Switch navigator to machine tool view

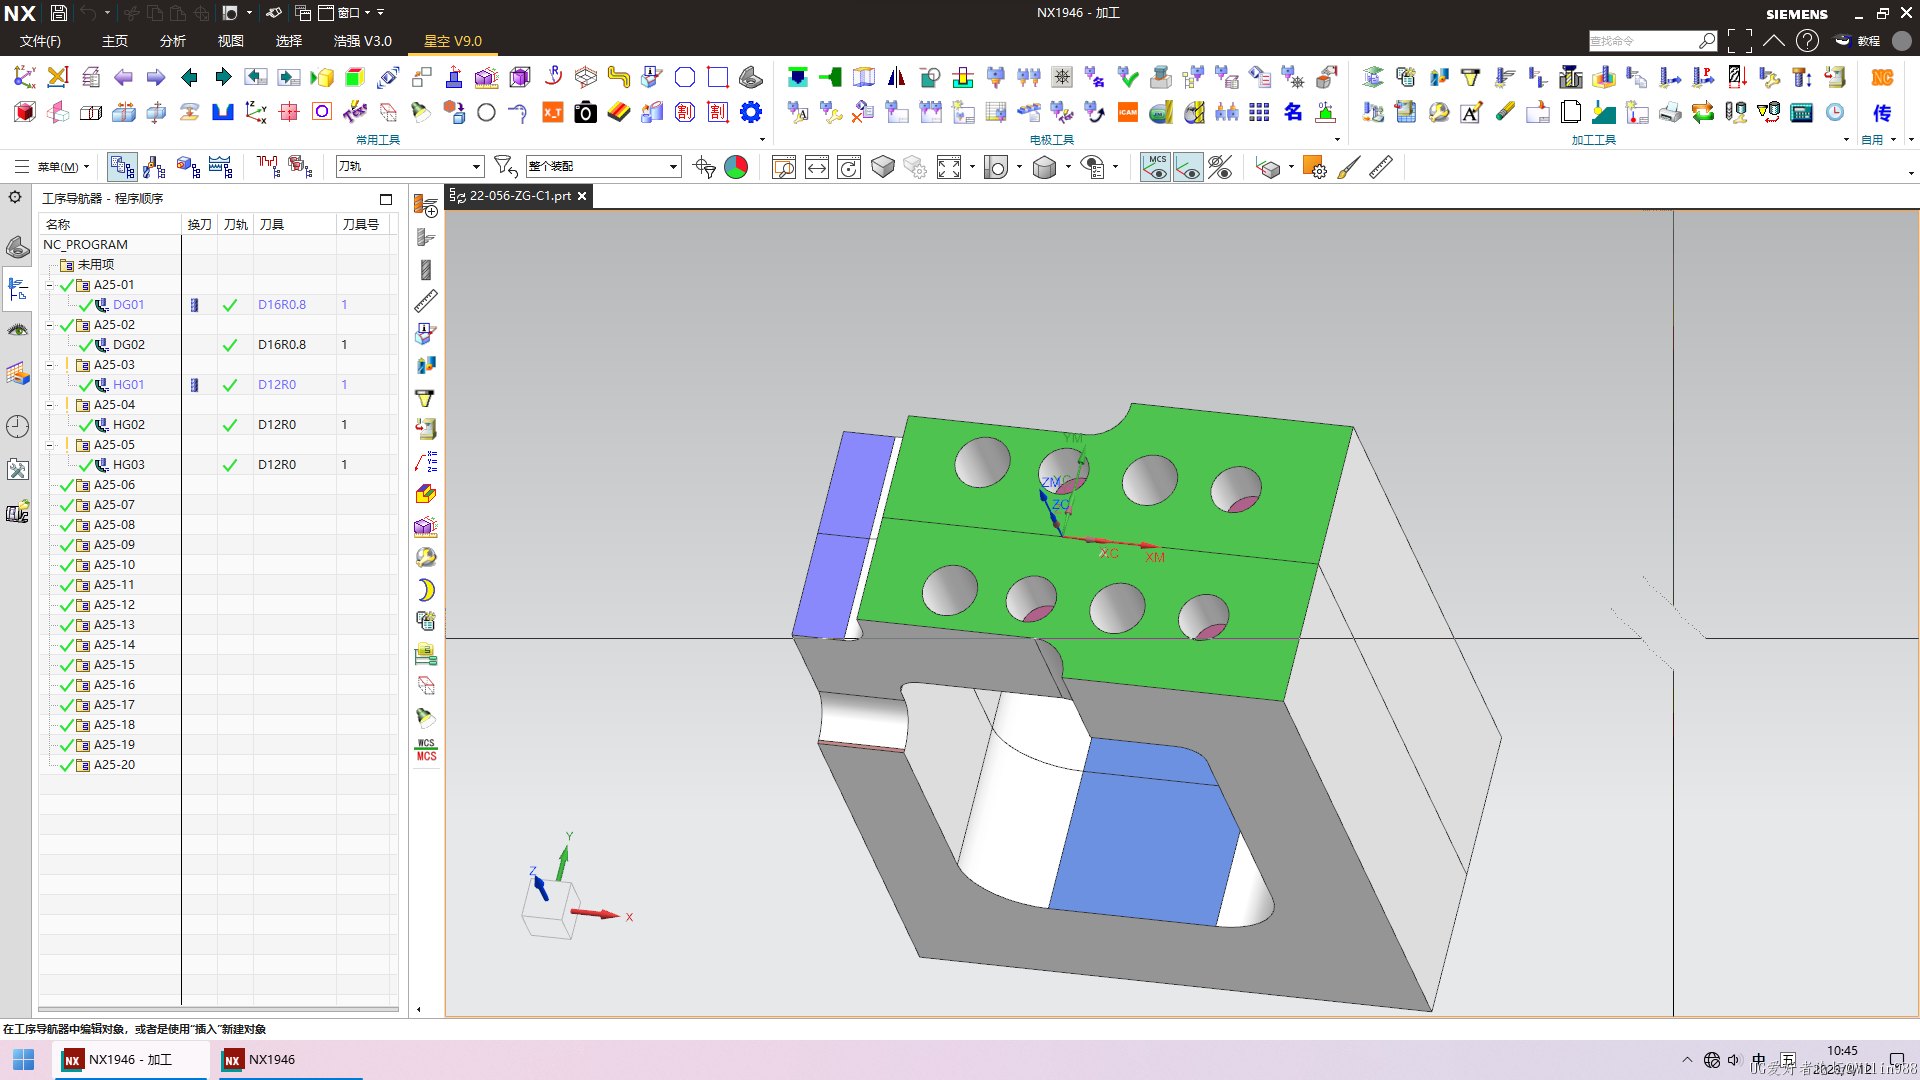tap(155, 167)
